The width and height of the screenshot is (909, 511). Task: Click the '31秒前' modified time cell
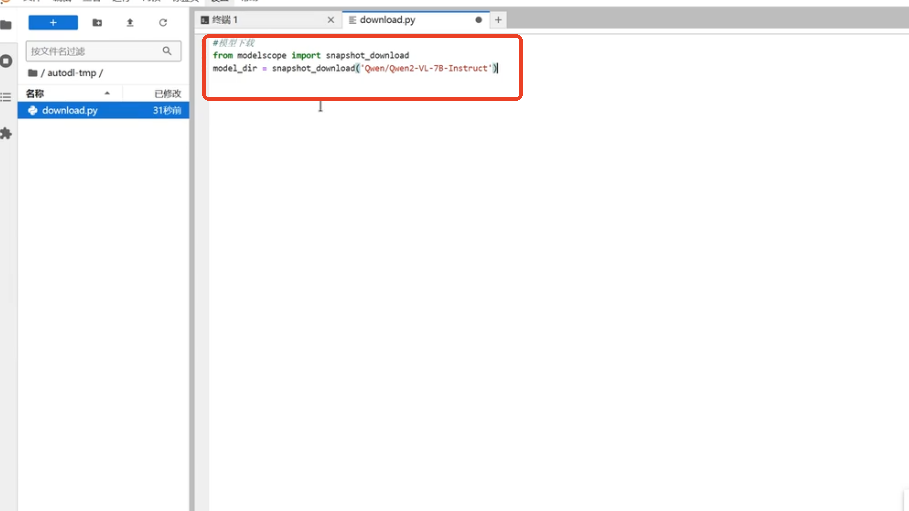pos(167,110)
